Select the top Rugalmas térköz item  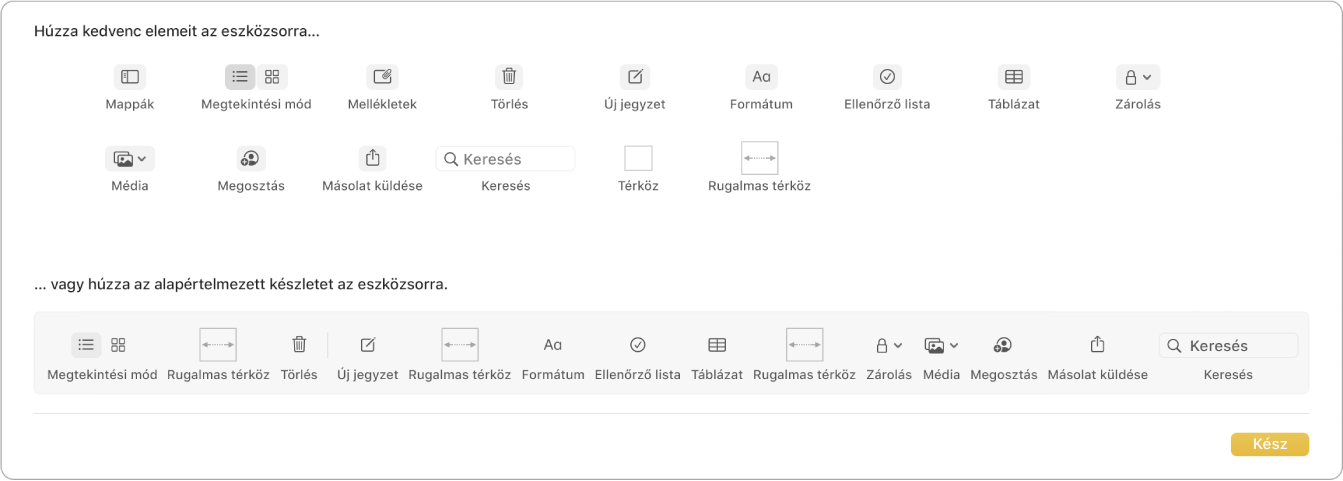click(x=759, y=158)
